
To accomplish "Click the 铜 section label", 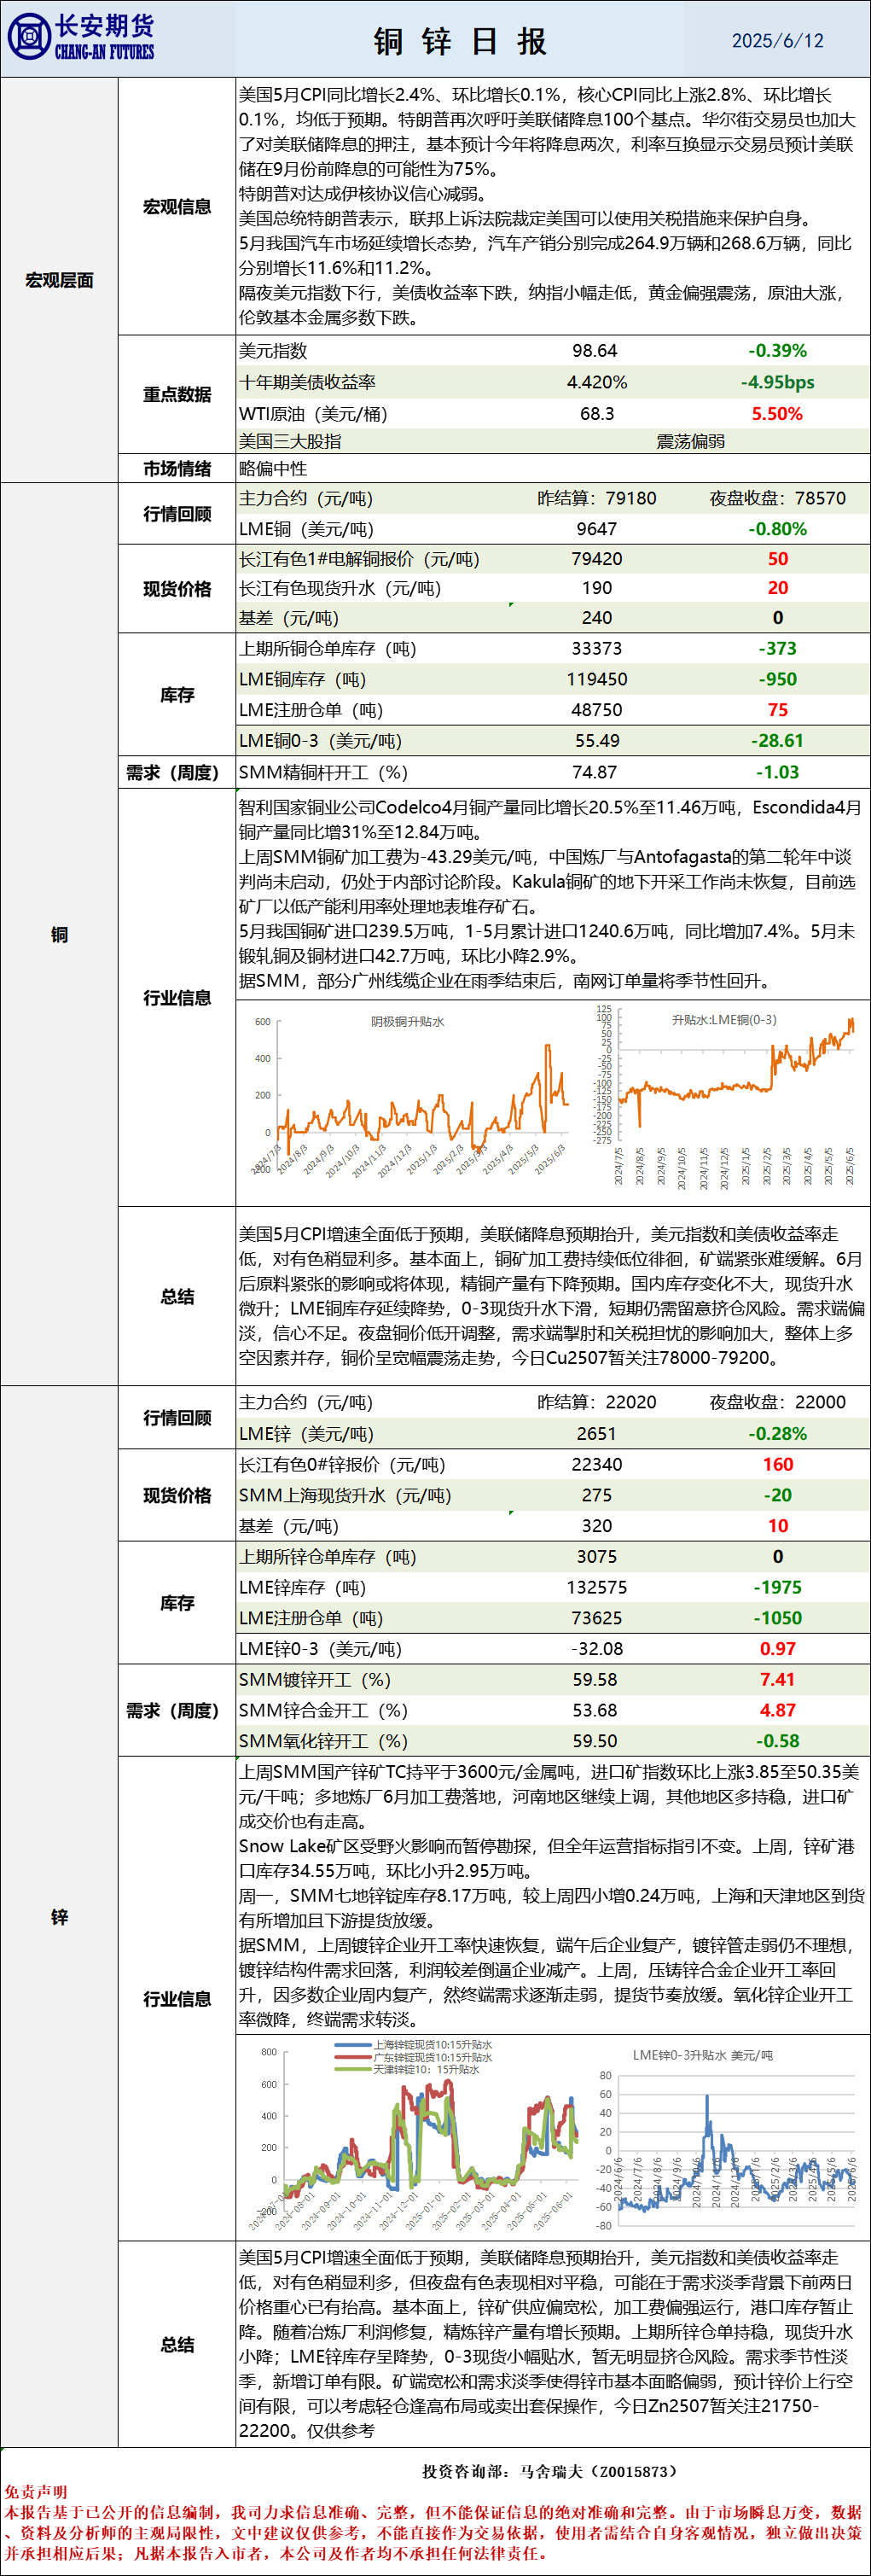I will coord(59,934).
